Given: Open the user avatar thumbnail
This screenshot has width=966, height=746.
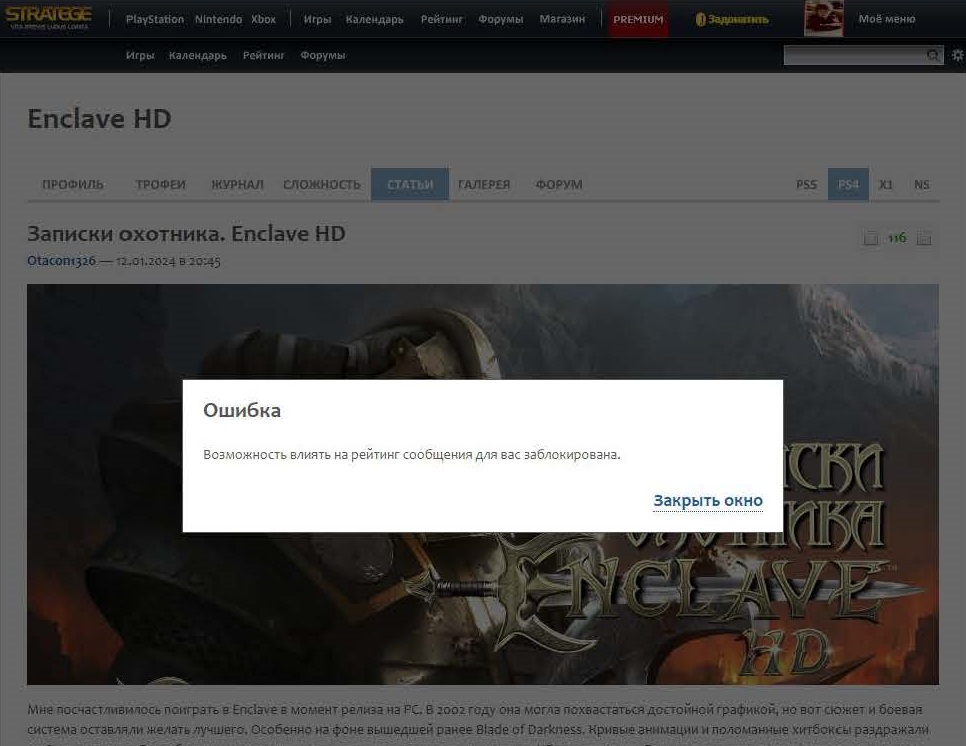Looking at the screenshot, I should 824,18.
